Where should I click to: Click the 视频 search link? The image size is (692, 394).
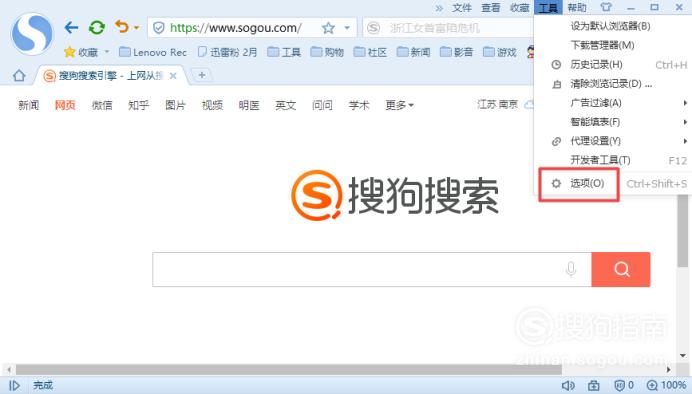point(212,105)
